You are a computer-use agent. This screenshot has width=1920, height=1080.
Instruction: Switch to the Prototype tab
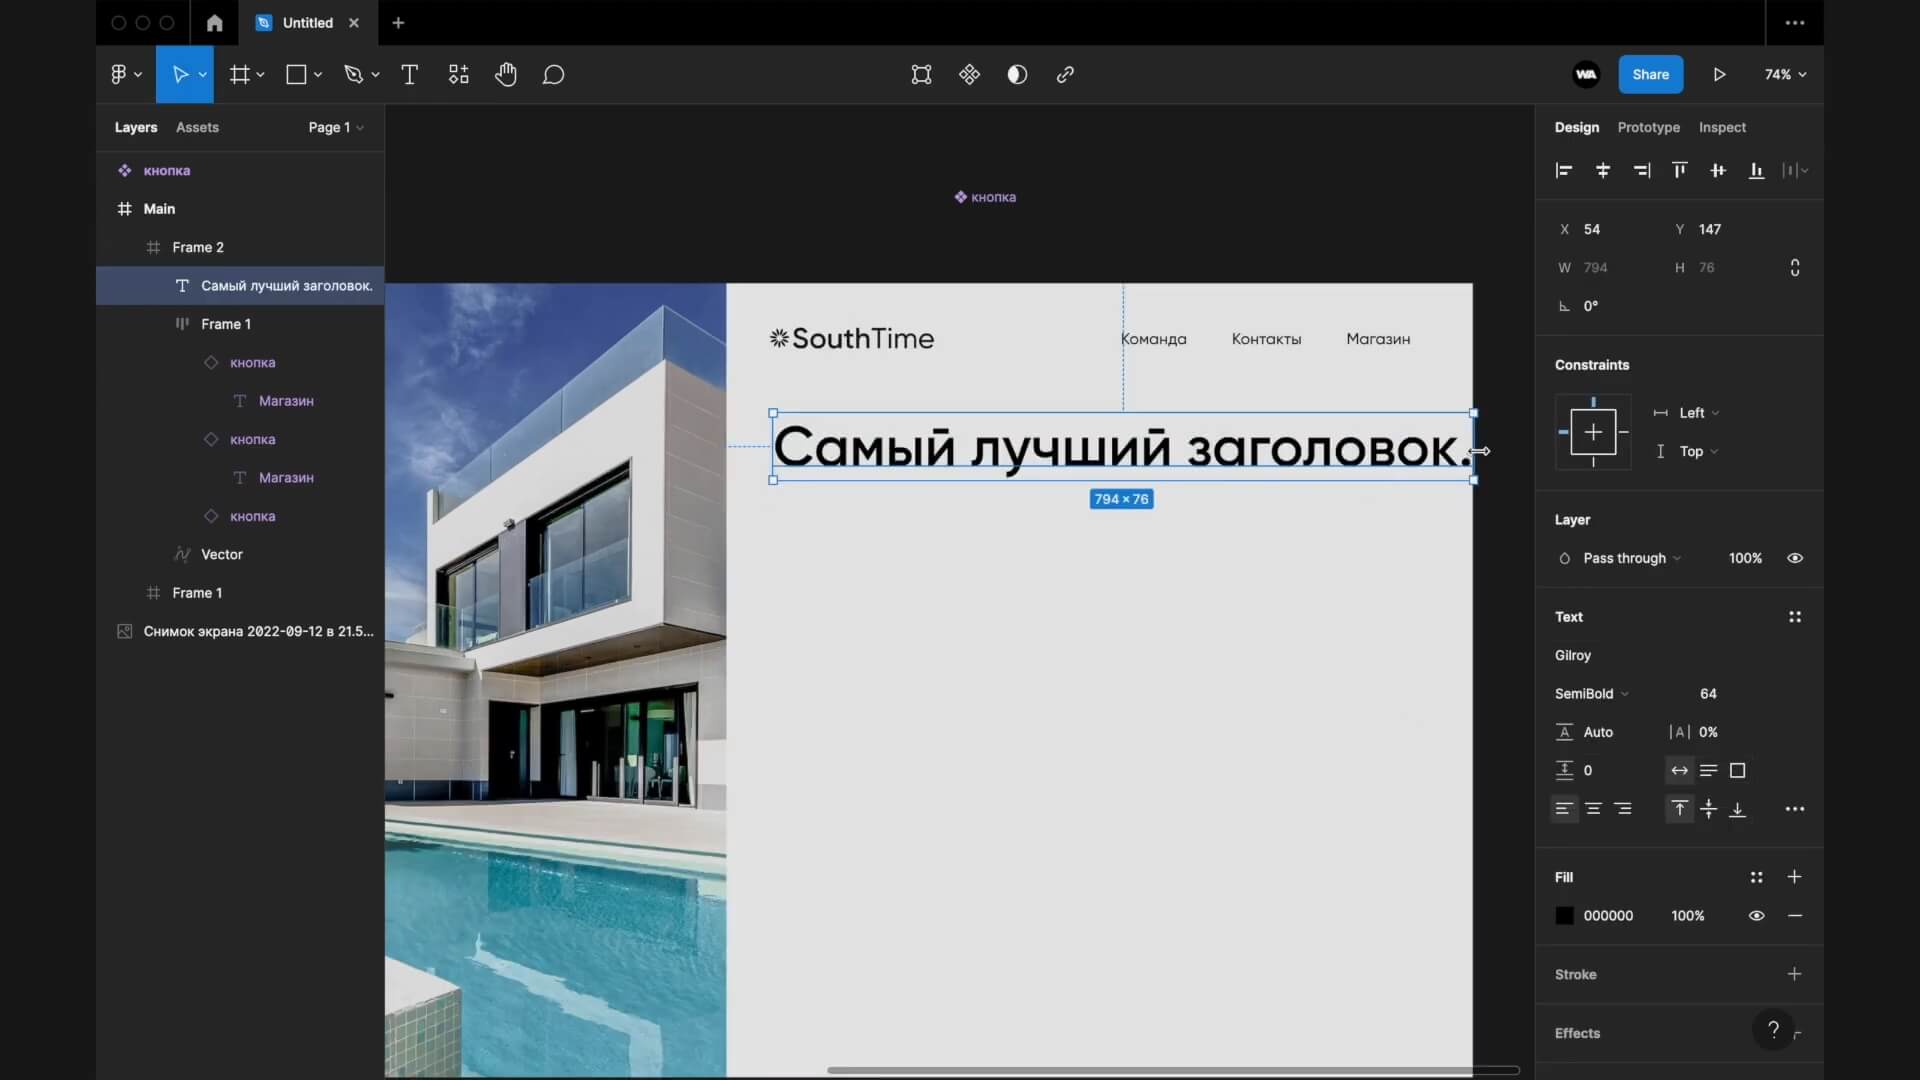click(x=1648, y=127)
